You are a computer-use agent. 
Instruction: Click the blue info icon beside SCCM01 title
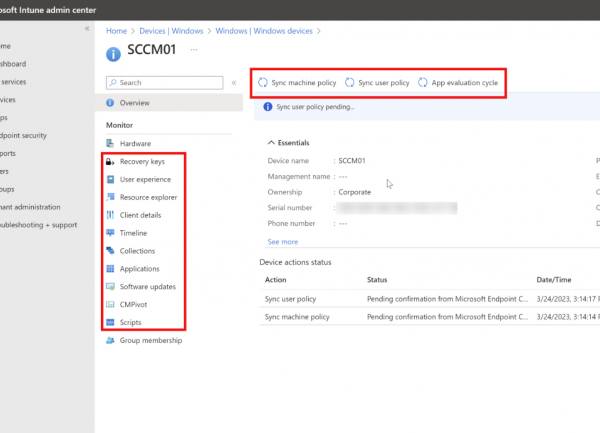pyautogui.click(x=113, y=54)
